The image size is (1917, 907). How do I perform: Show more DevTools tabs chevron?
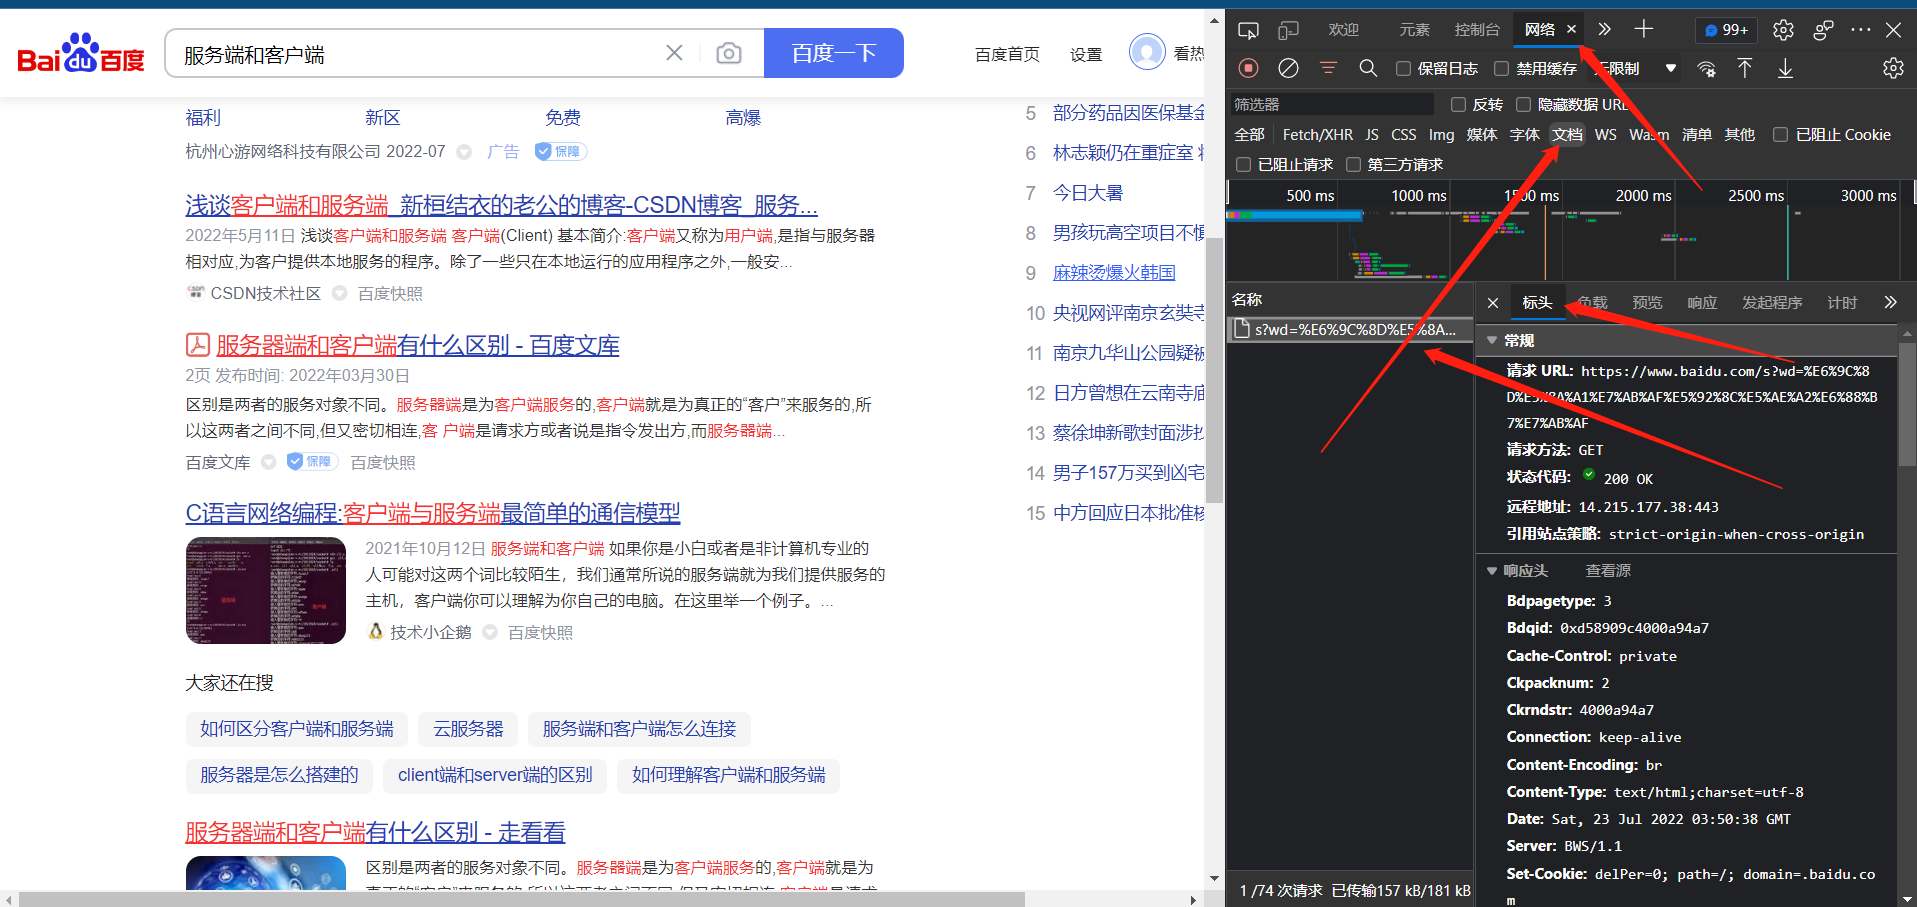[x=1604, y=29]
